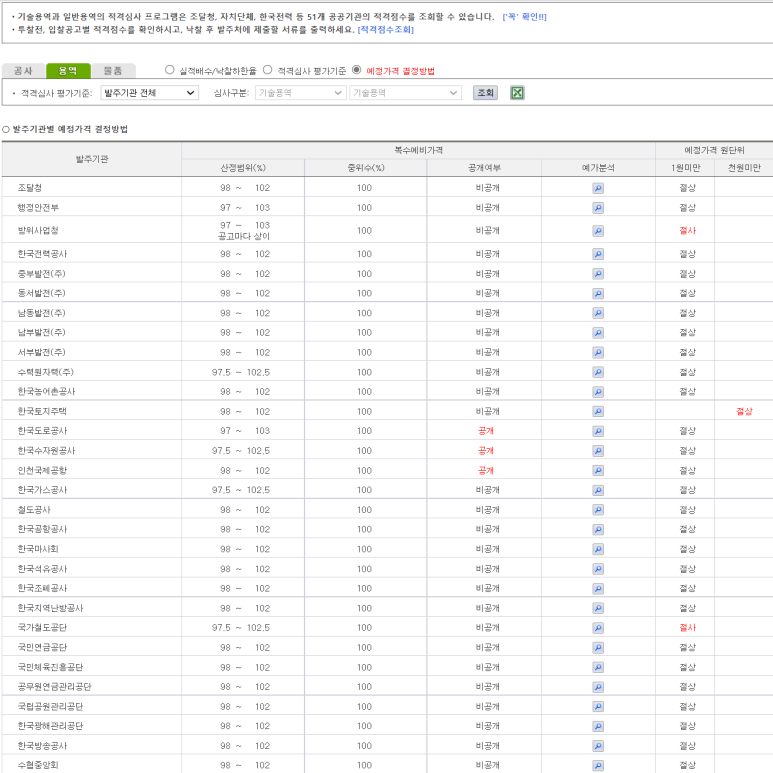Screen dimensions: 773x773
Task: Open 예가분석 magnifier for 남동발전(주) row
Action: click(598, 313)
